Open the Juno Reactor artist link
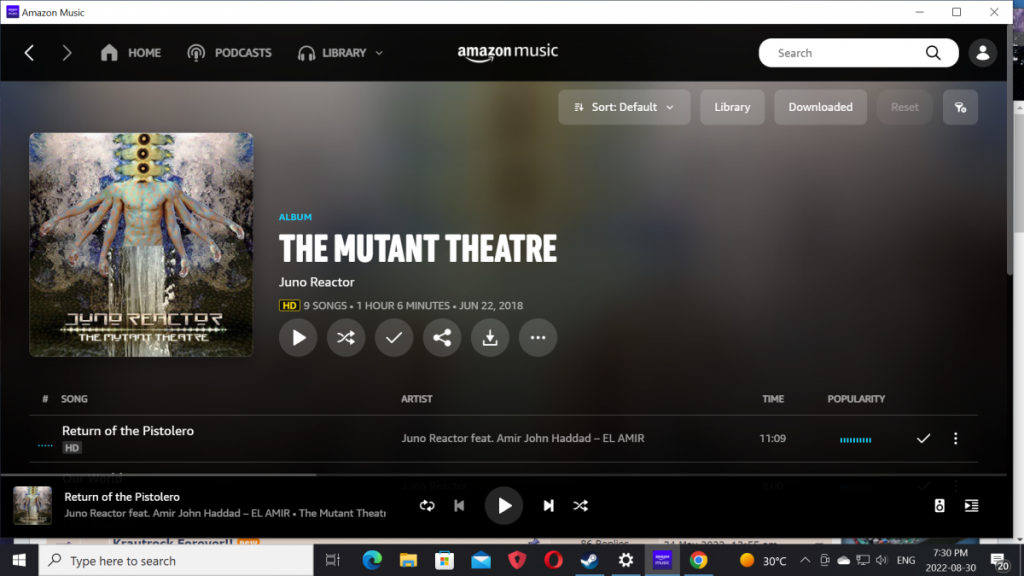The width and height of the screenshot is (1024, 576). point(317,282)
